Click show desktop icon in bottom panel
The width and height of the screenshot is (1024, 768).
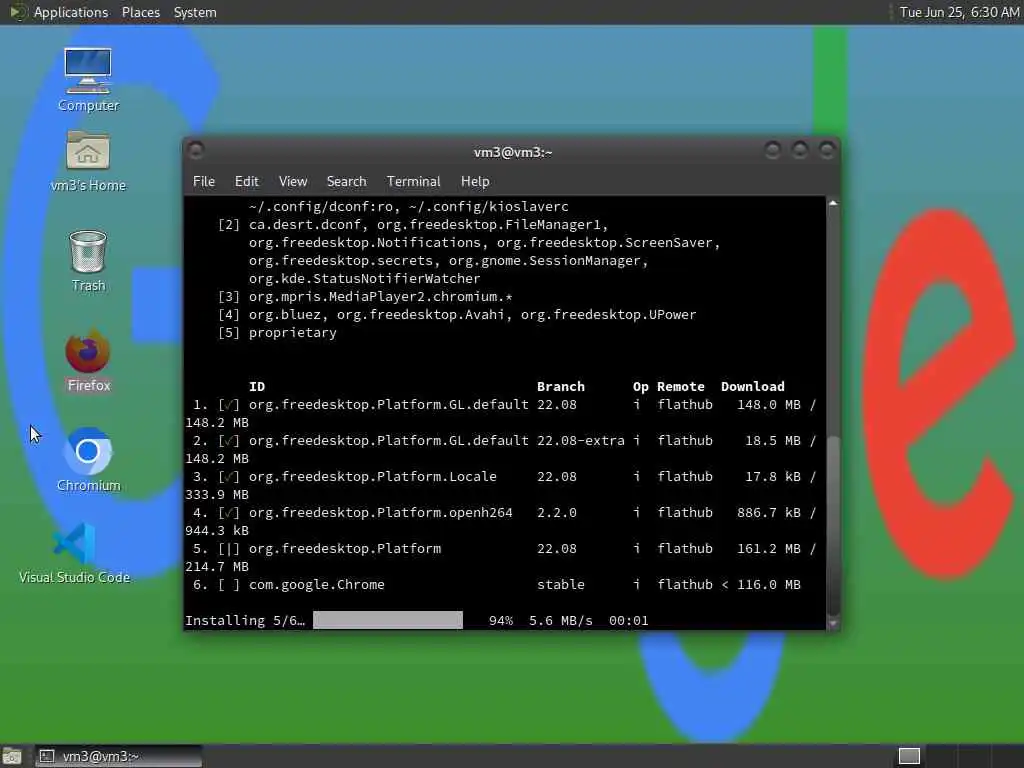click(12, 756)
